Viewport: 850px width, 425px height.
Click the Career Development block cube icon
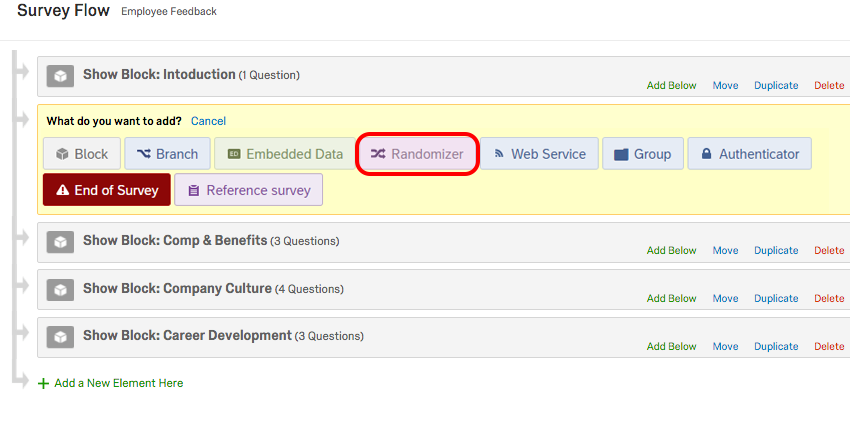point(60,337)
